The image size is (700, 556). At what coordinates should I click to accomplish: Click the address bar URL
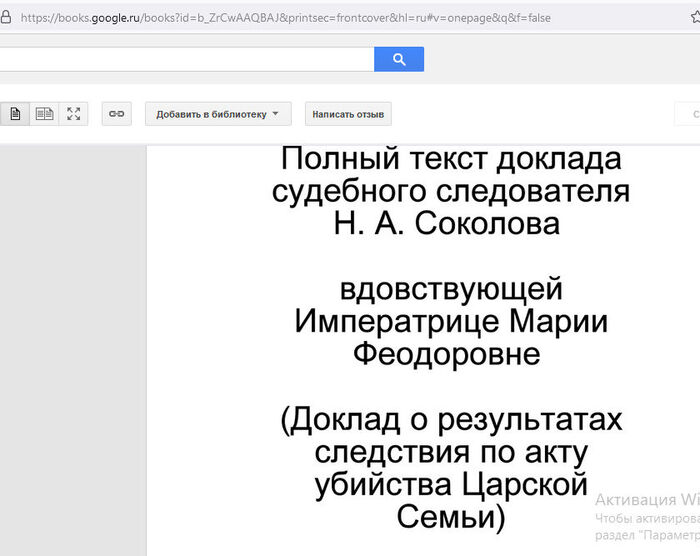tap(286, 18)
